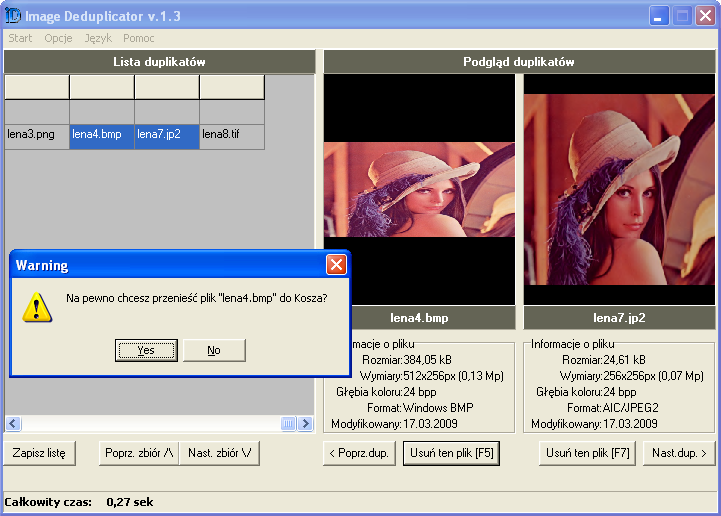
Task: Click the lena7.jp2 preview image
Action: pos(619,189)
